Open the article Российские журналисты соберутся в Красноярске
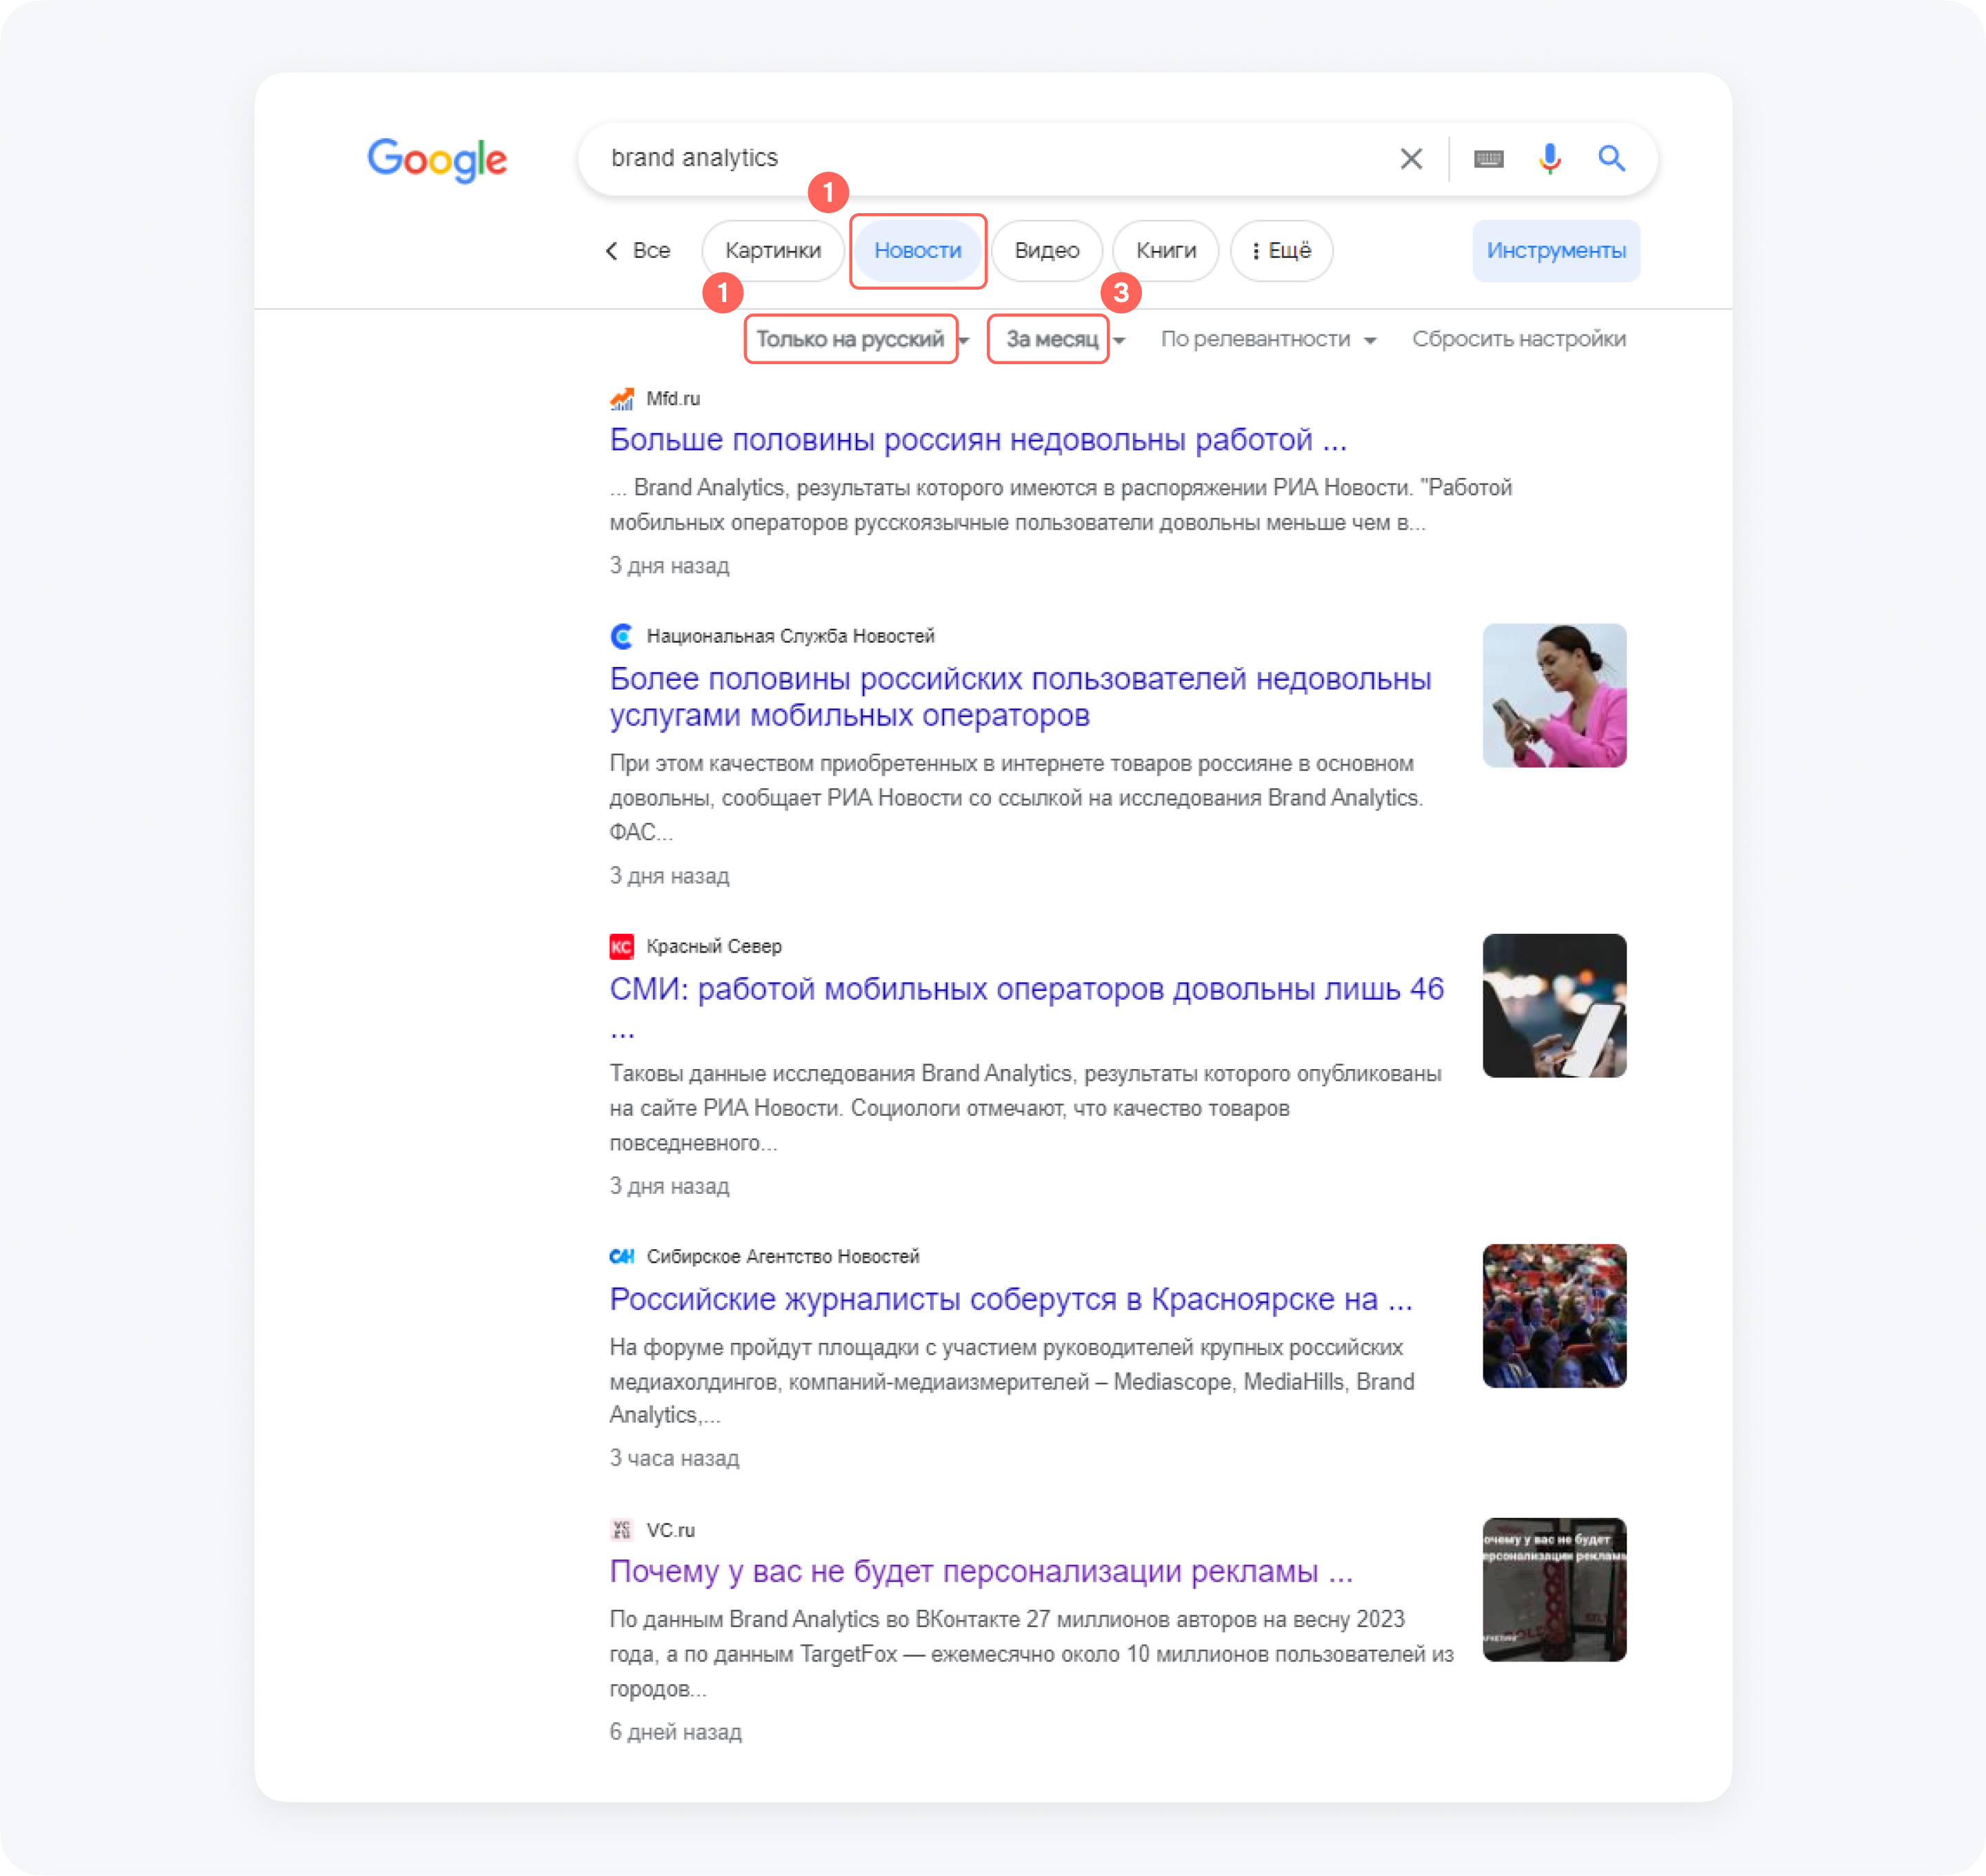The height and width of the screenshot is (1876, 1986). 1011,1299
